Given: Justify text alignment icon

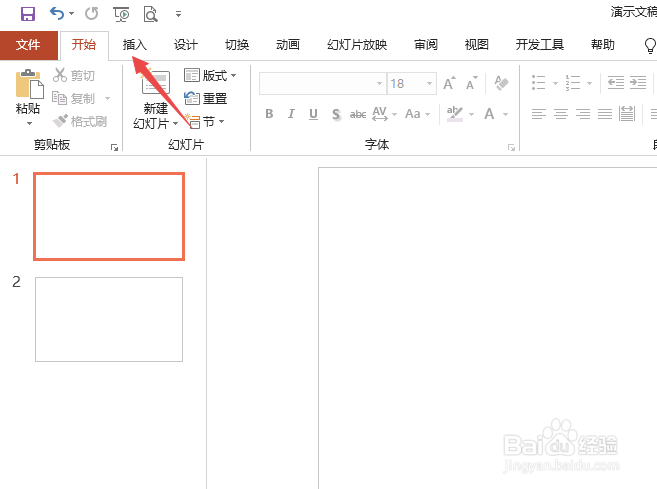Looking at the screenshot, I should point(605,114).
